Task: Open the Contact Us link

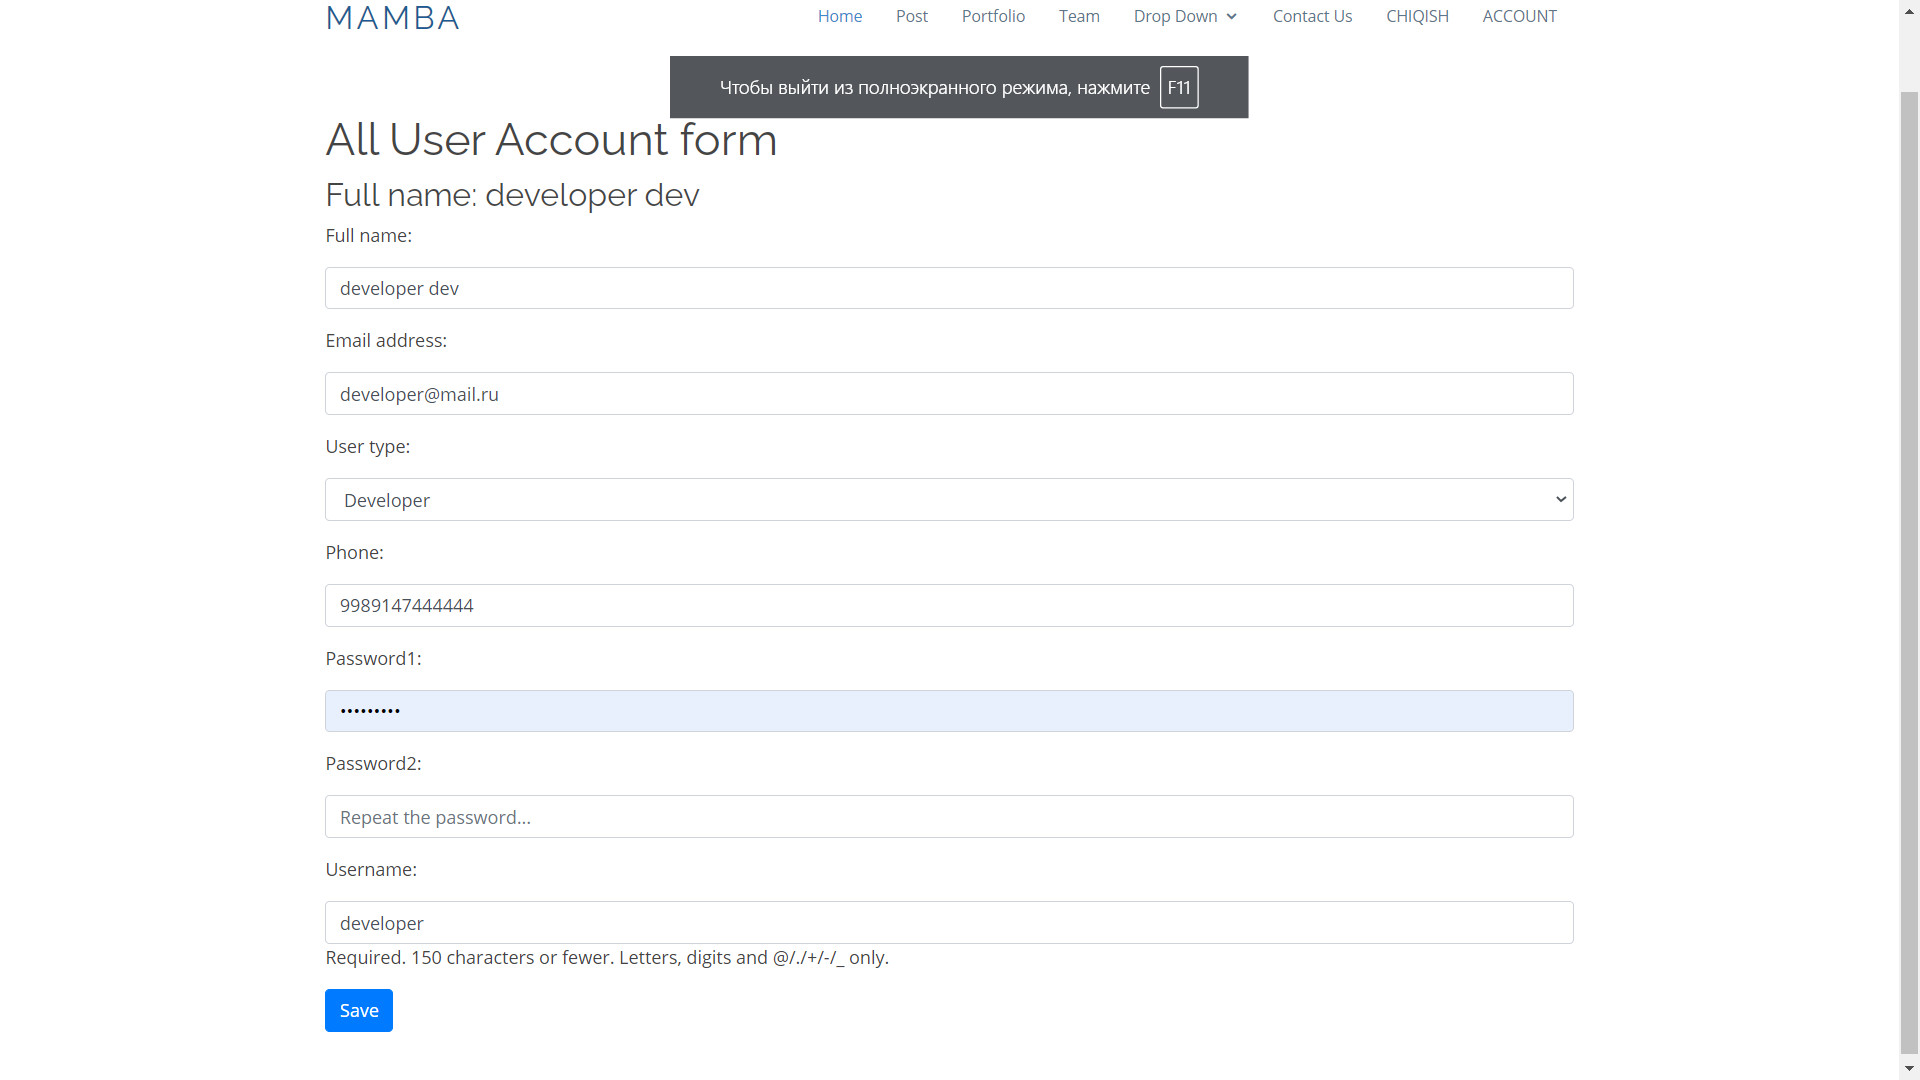Action: click(1312, 16)
